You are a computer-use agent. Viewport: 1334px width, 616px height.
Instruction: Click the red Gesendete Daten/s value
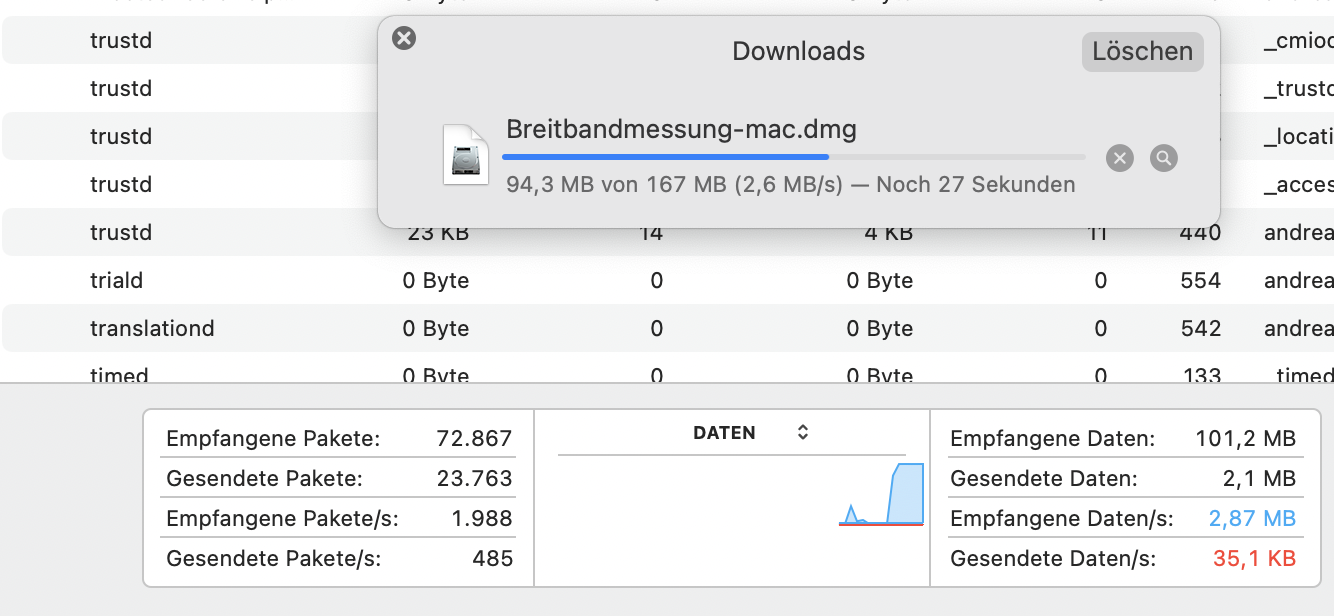tap(1254, 558)
